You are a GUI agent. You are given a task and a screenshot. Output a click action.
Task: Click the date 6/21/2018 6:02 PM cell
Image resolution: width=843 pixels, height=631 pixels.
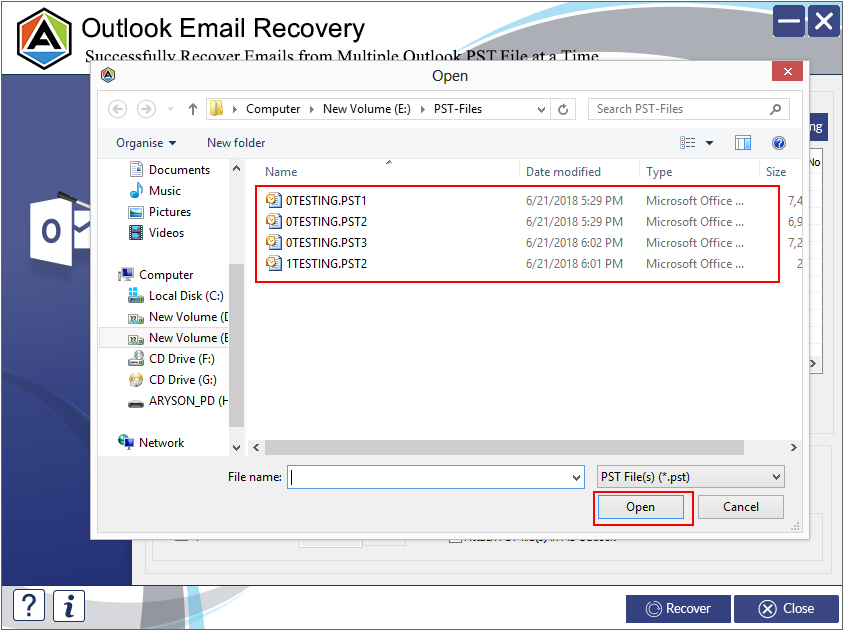pyautogui.click(x=574, y=243)
